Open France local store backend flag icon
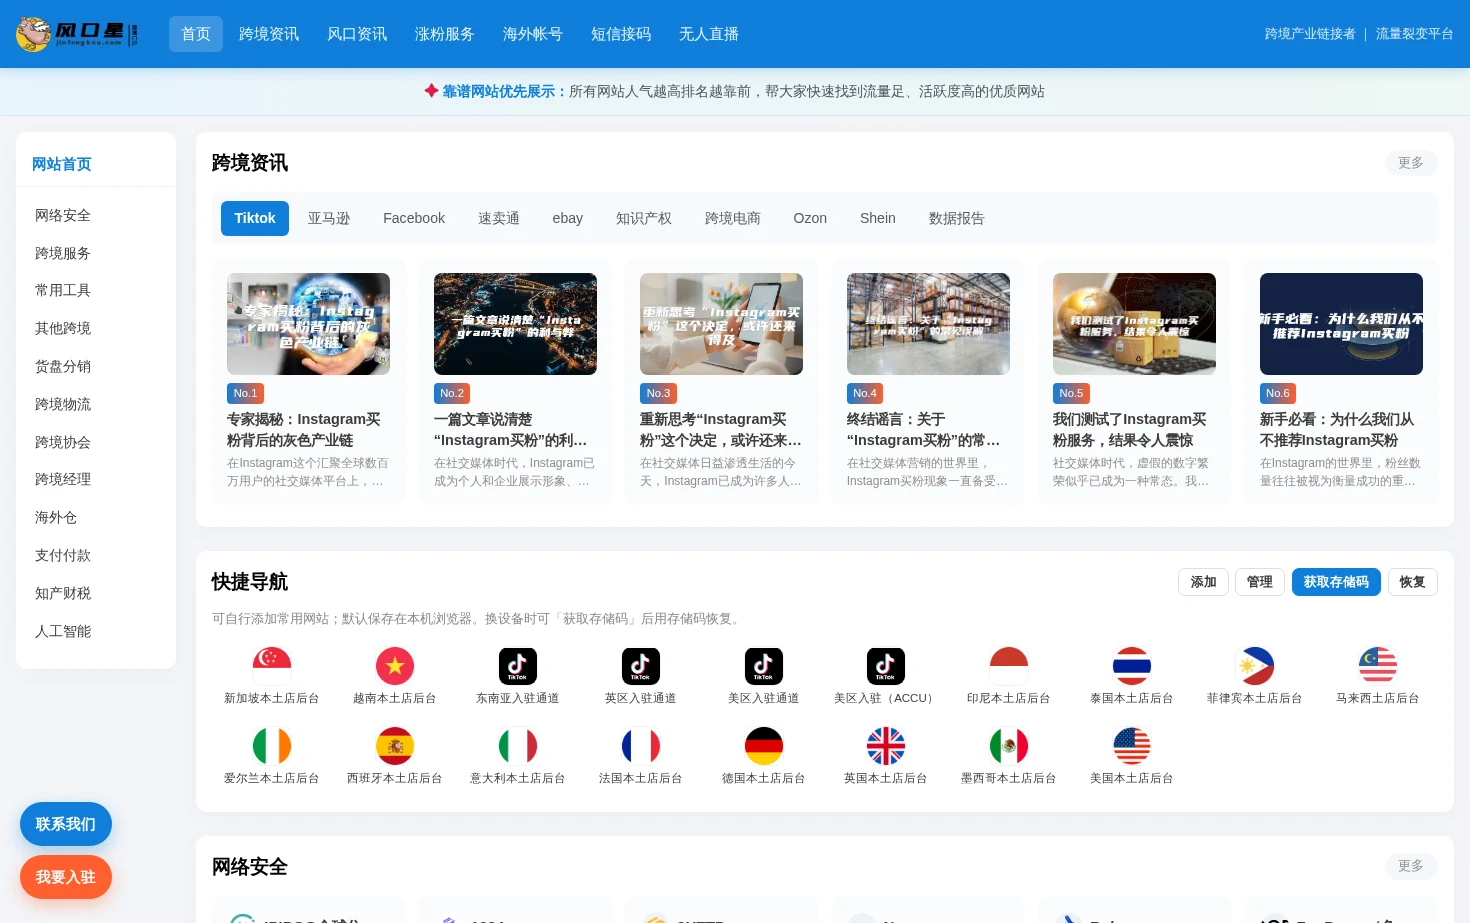 coord(641,746)
